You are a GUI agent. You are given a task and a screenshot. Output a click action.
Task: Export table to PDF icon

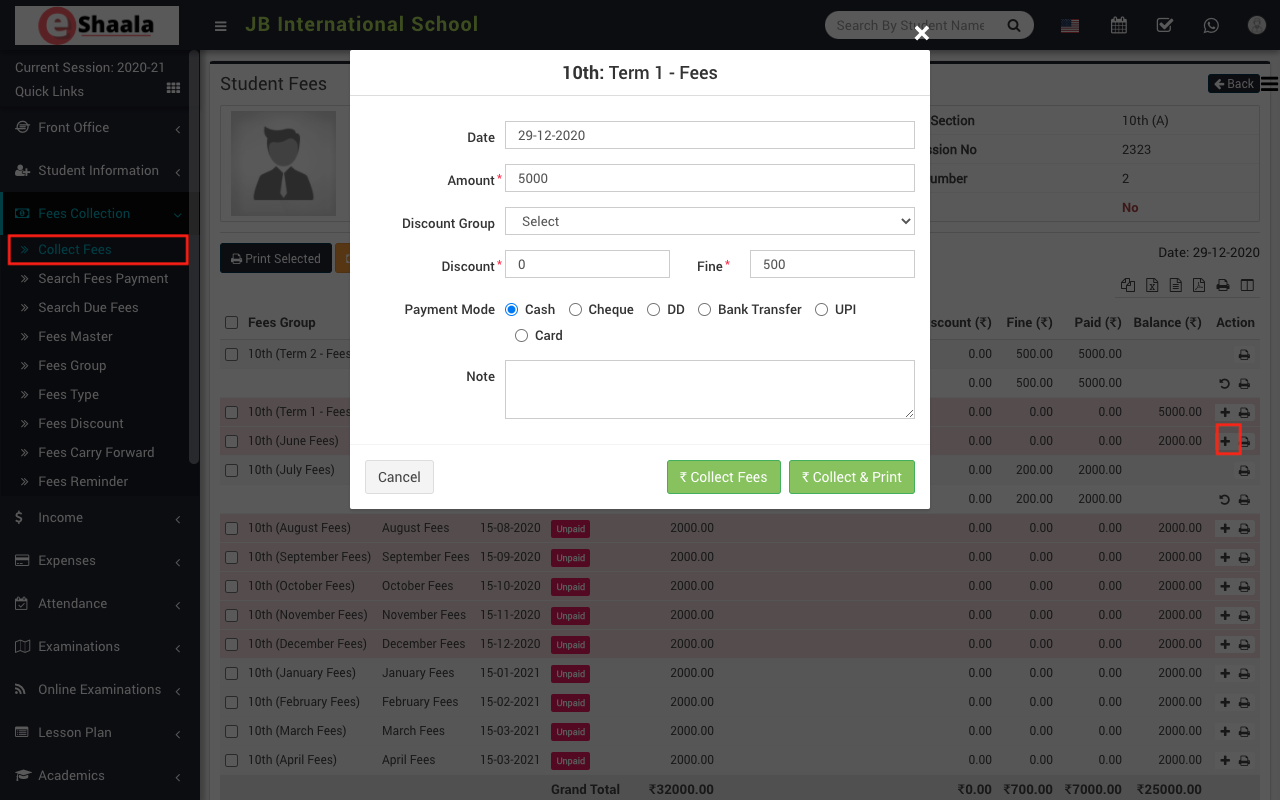click(x=1198, y=285)
